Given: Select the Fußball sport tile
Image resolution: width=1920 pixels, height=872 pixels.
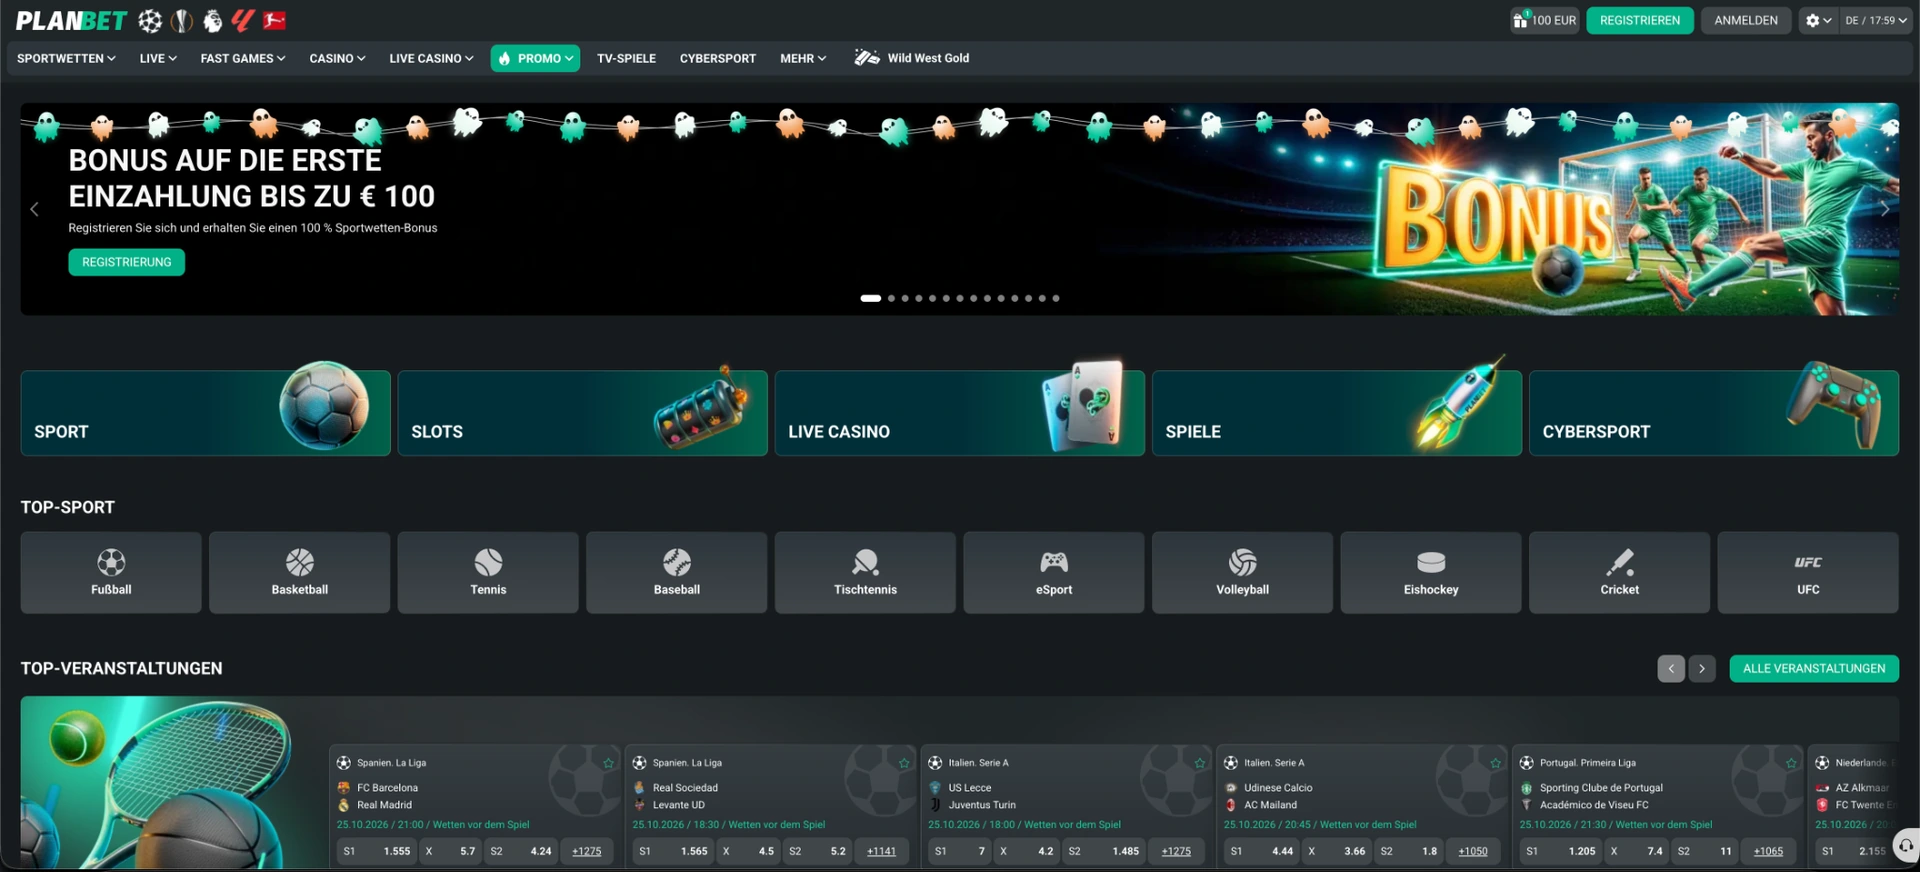Looking at the screenshot, I should coord(111,572).
